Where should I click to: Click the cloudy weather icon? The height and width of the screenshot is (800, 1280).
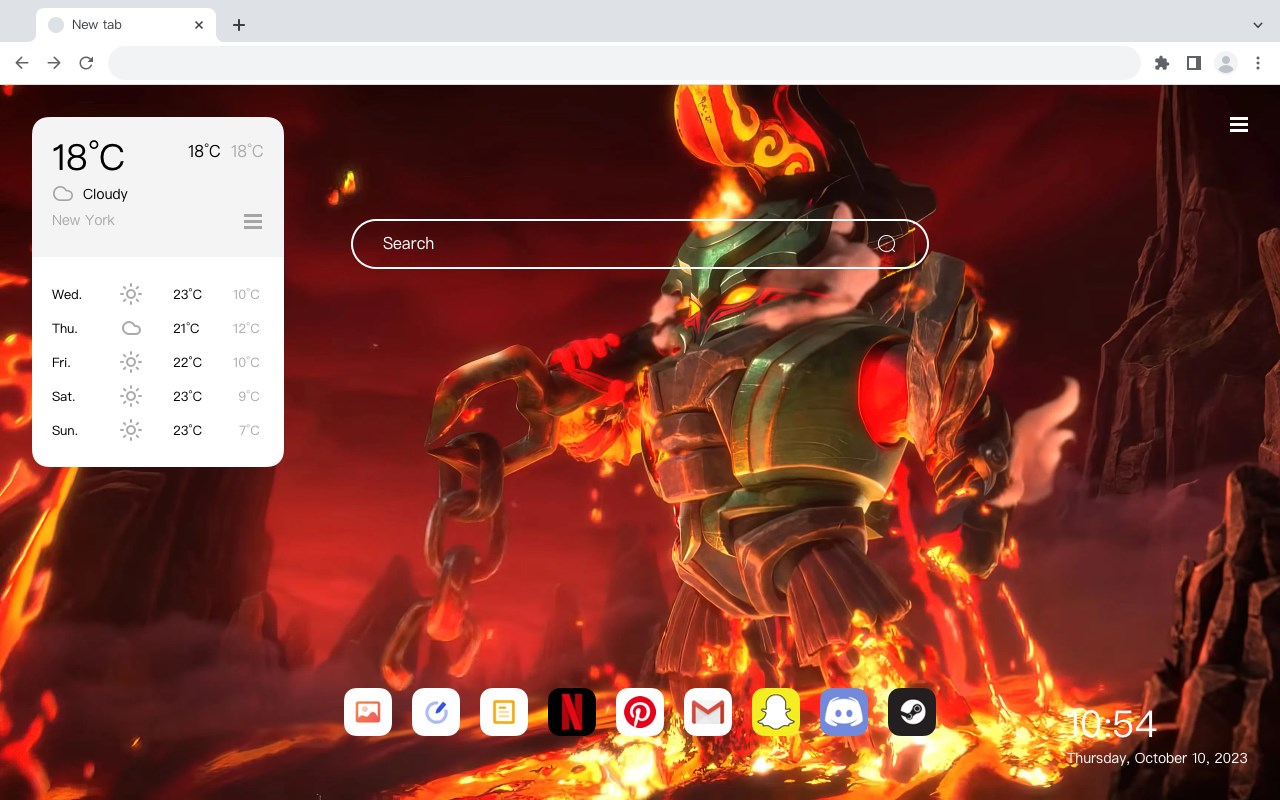tap(63, 194)
